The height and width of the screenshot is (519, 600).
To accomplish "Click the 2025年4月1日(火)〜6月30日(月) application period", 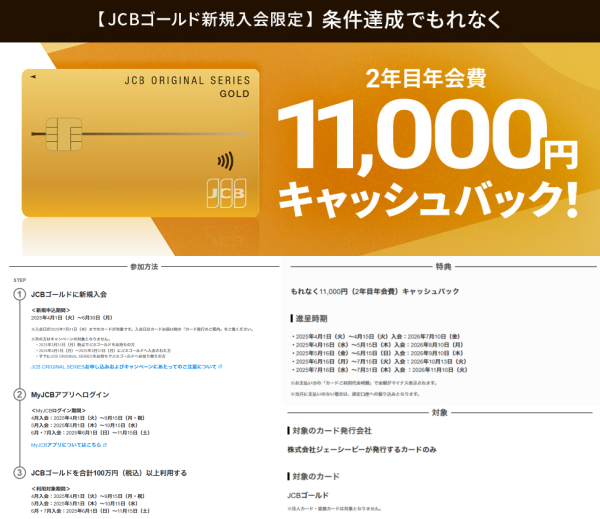I will (72, 318).
